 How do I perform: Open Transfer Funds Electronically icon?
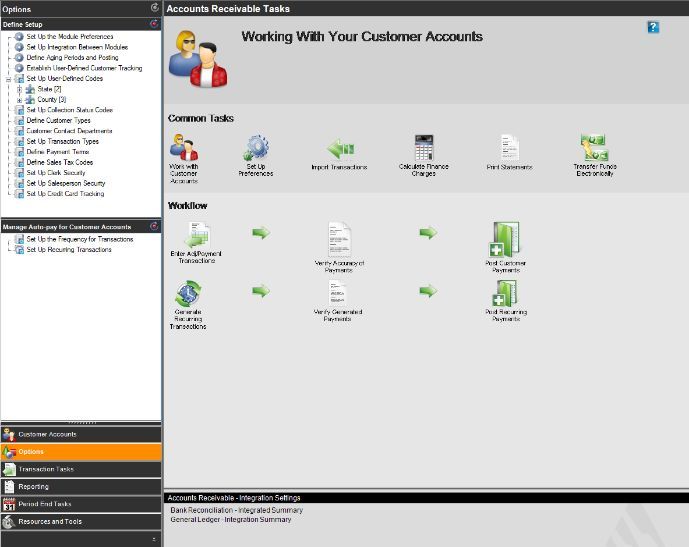pyautogui.click(x=594, y=148)
